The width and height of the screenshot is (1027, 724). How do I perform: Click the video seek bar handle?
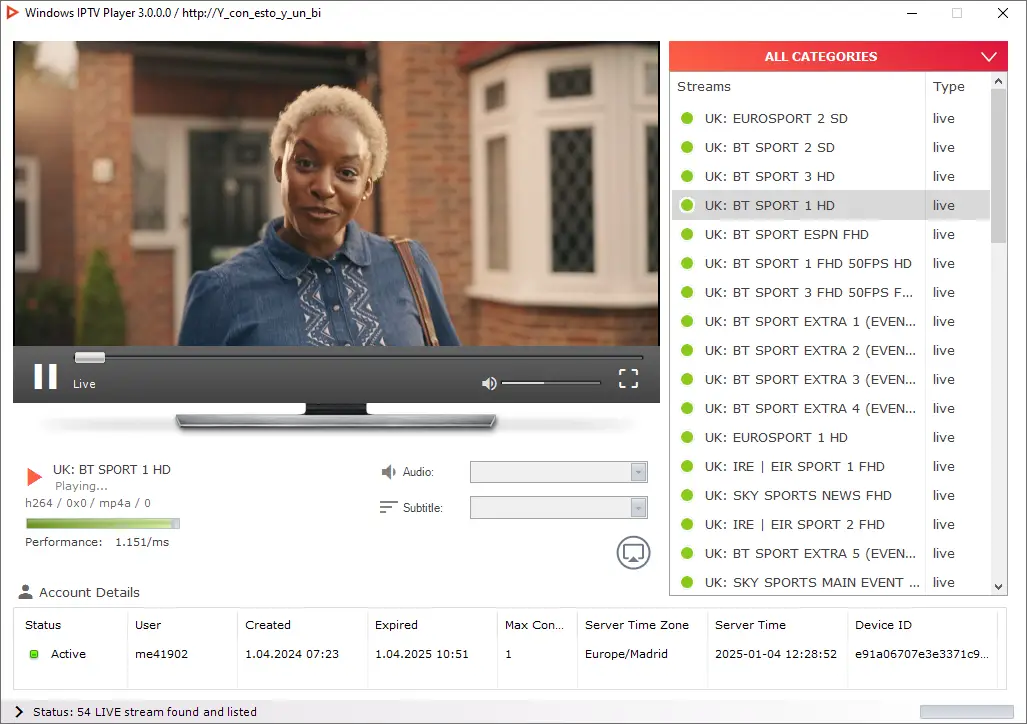(x=90, y=357)
